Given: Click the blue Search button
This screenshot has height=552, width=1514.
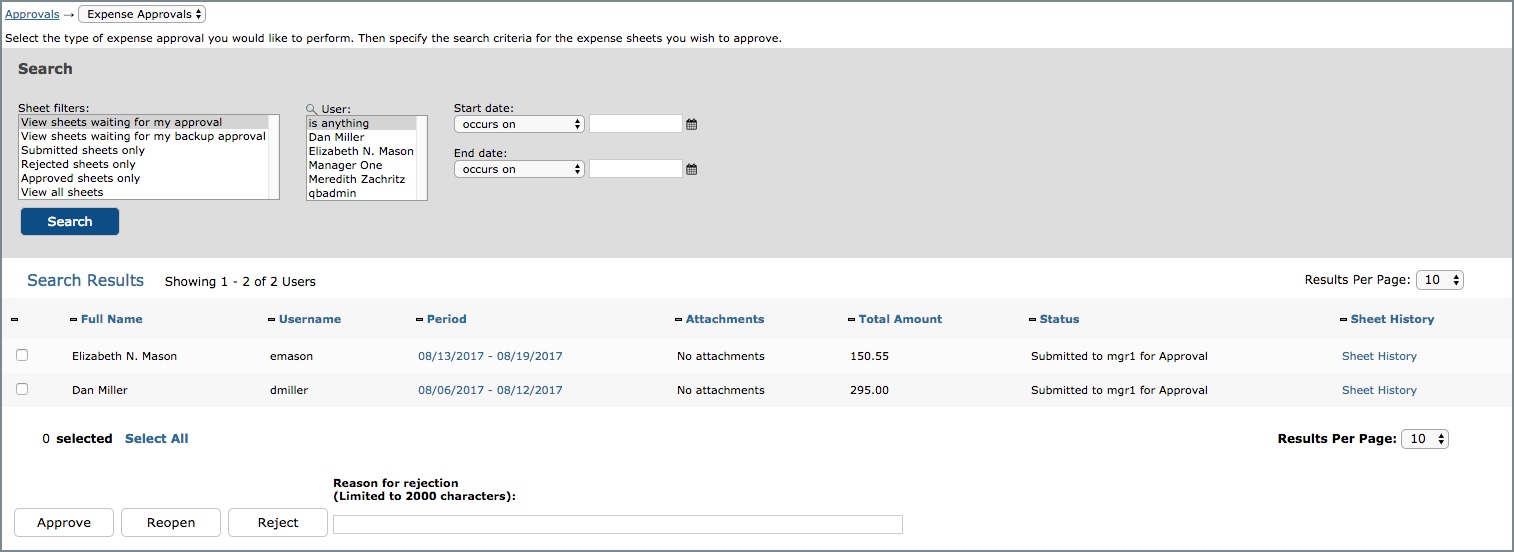Looking at the screenshot, I should click(70, 222).
